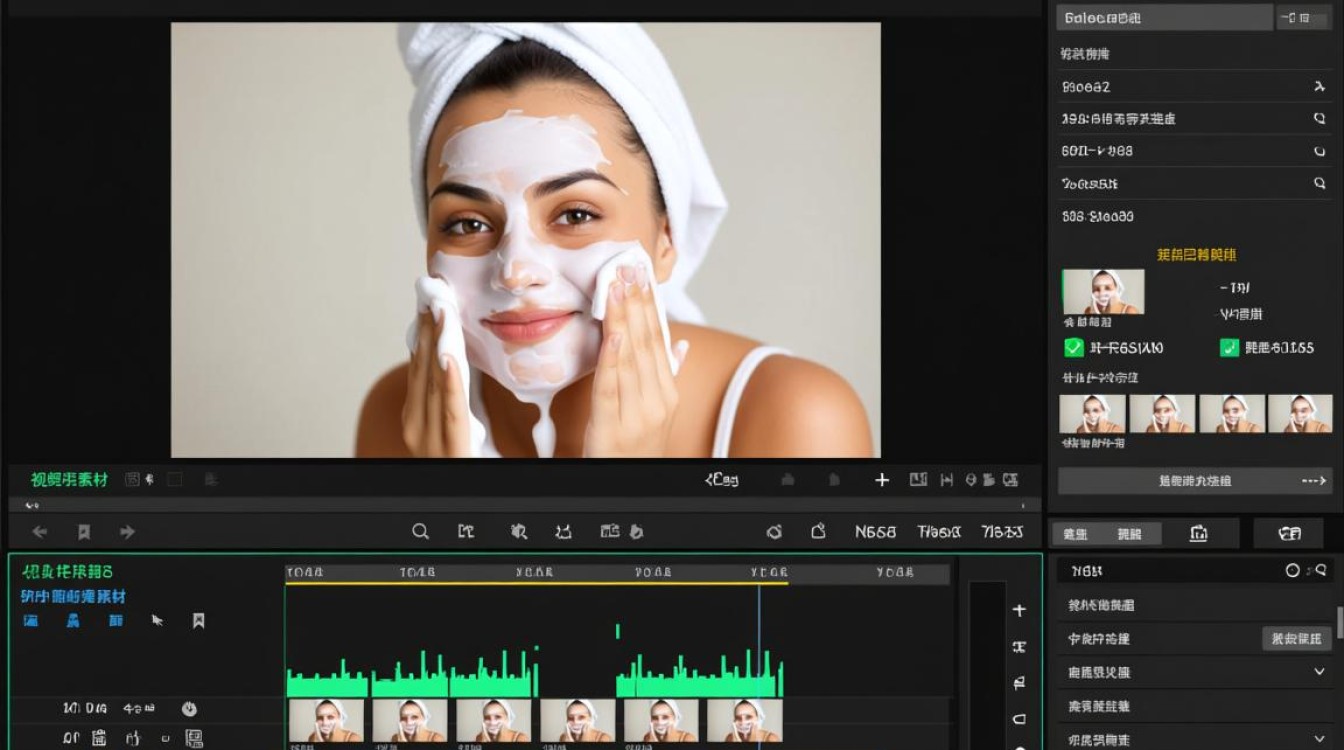Click the plus icon beside the timeline tracks

pos(1019,610)
